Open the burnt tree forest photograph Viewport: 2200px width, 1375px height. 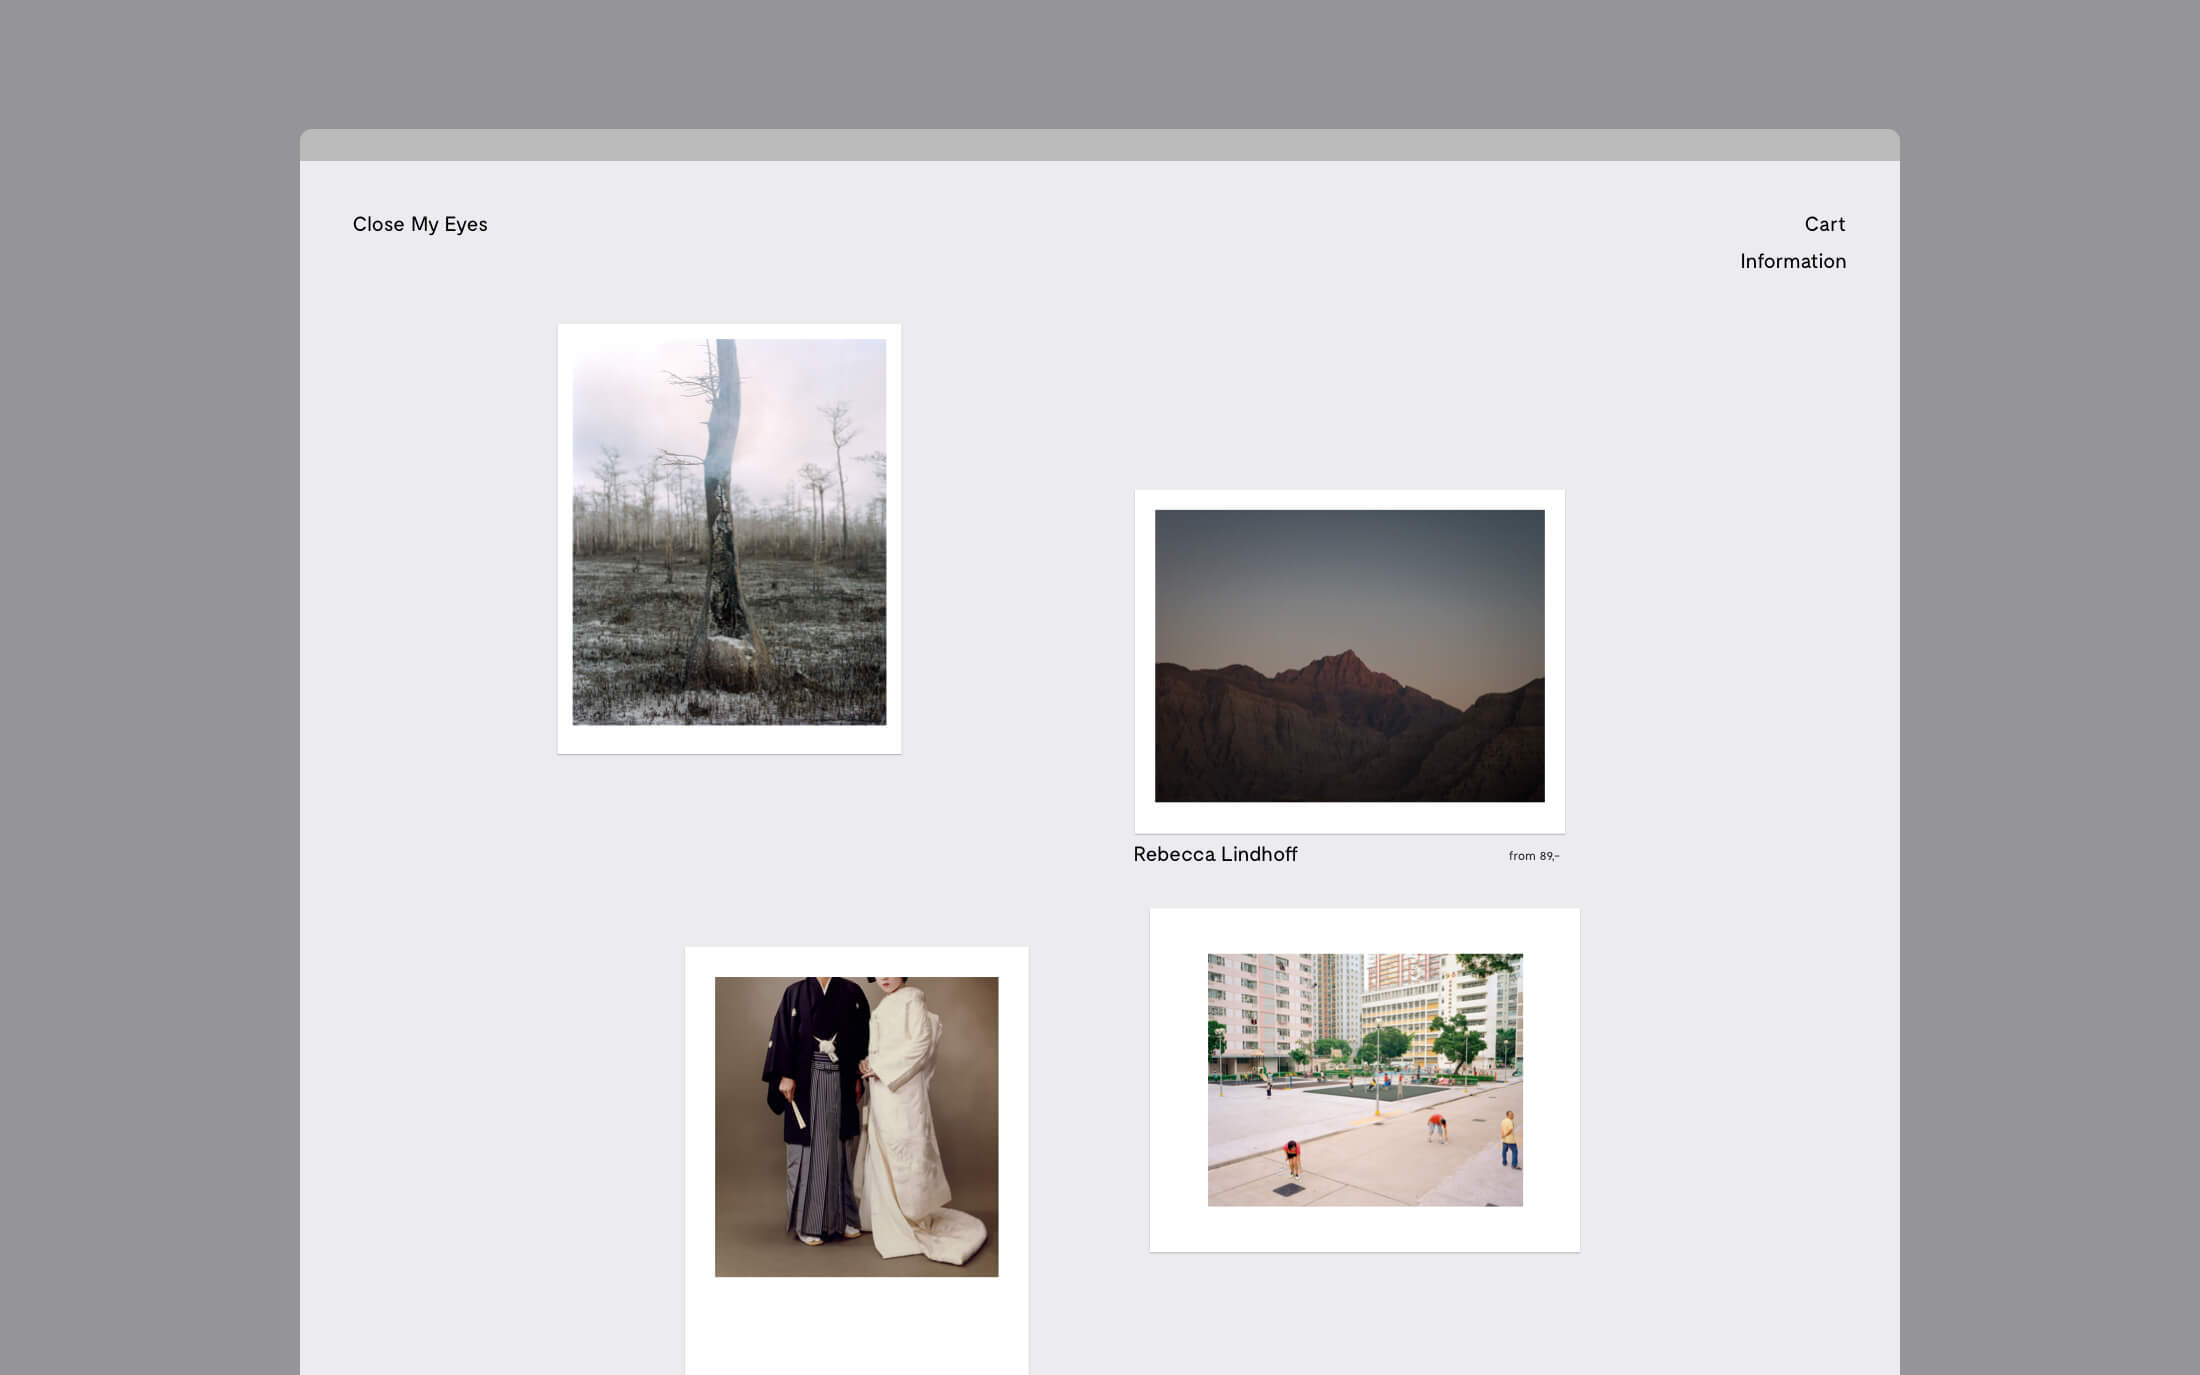tap(729, 538)
